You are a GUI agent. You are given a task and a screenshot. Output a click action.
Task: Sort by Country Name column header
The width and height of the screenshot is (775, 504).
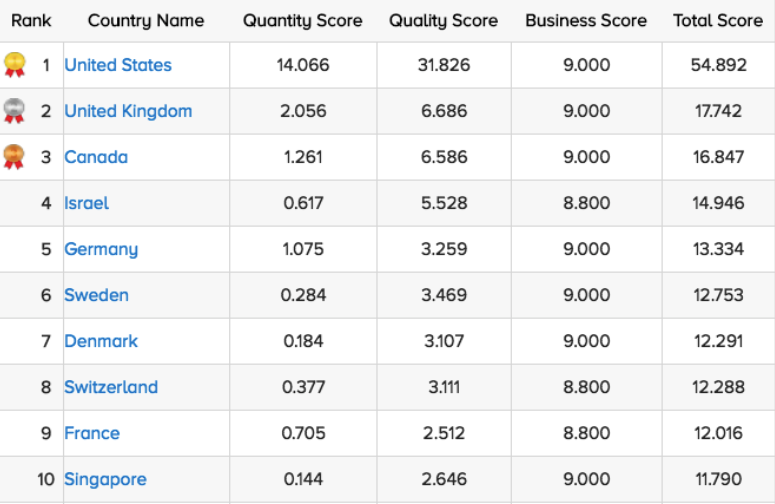pos(146,20)
